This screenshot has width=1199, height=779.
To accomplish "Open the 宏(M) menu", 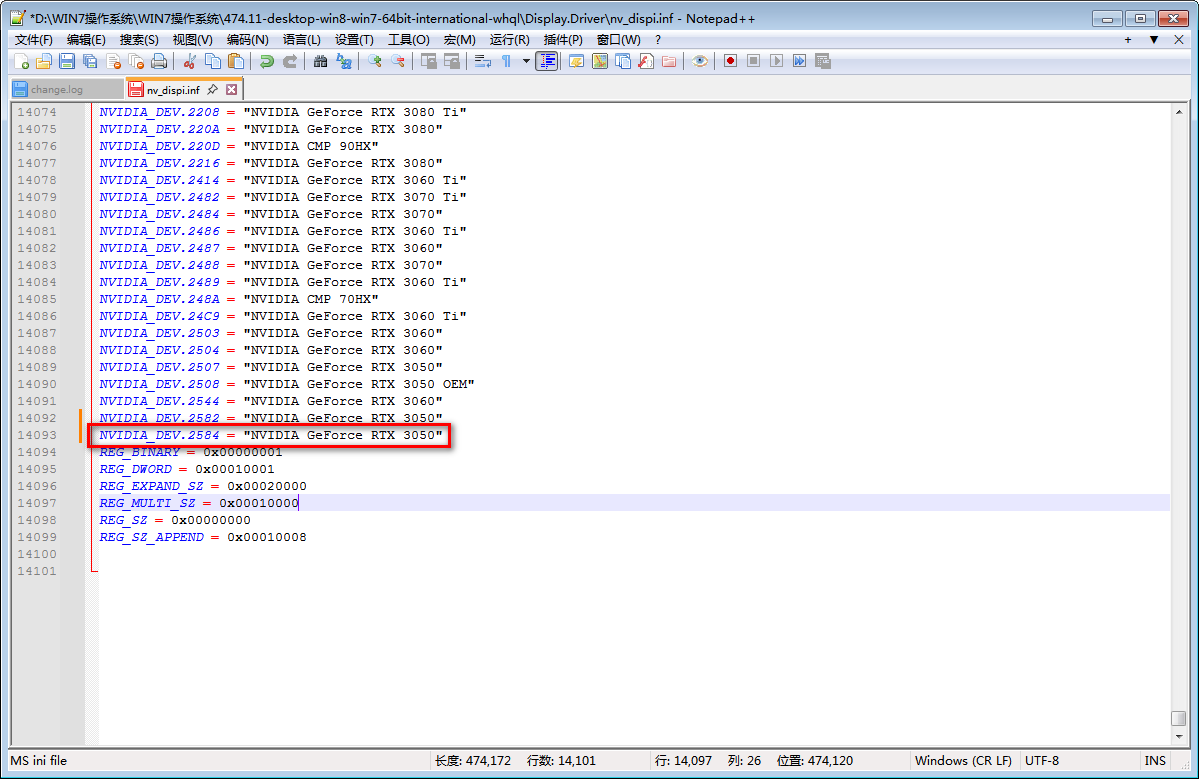I will [460, 40].
